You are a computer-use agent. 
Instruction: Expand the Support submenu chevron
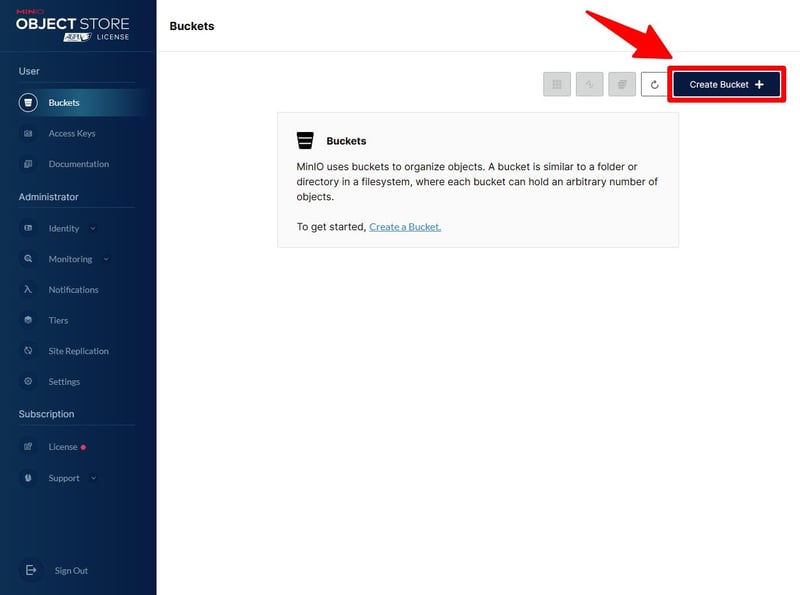(x=93, y=478)
